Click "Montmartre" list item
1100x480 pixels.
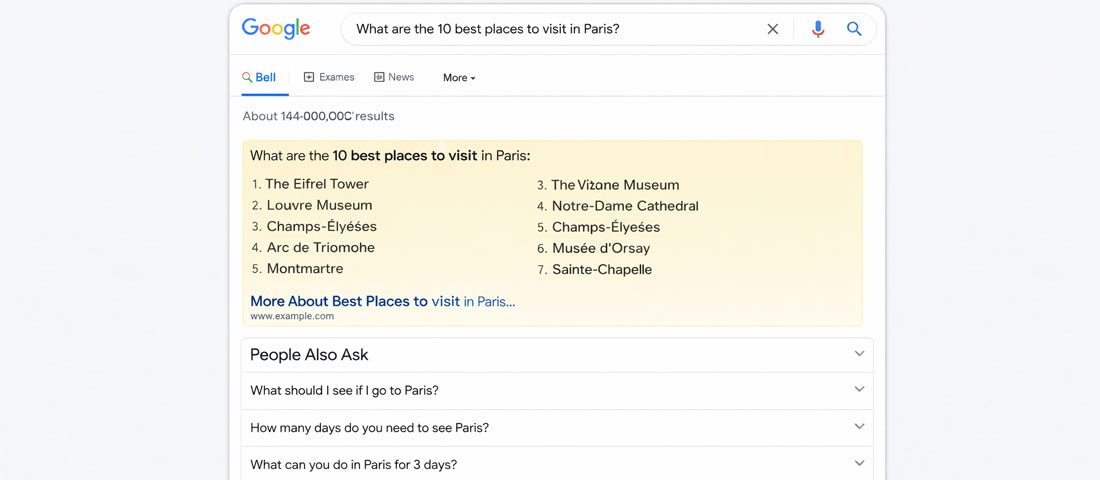pos(305,269)
